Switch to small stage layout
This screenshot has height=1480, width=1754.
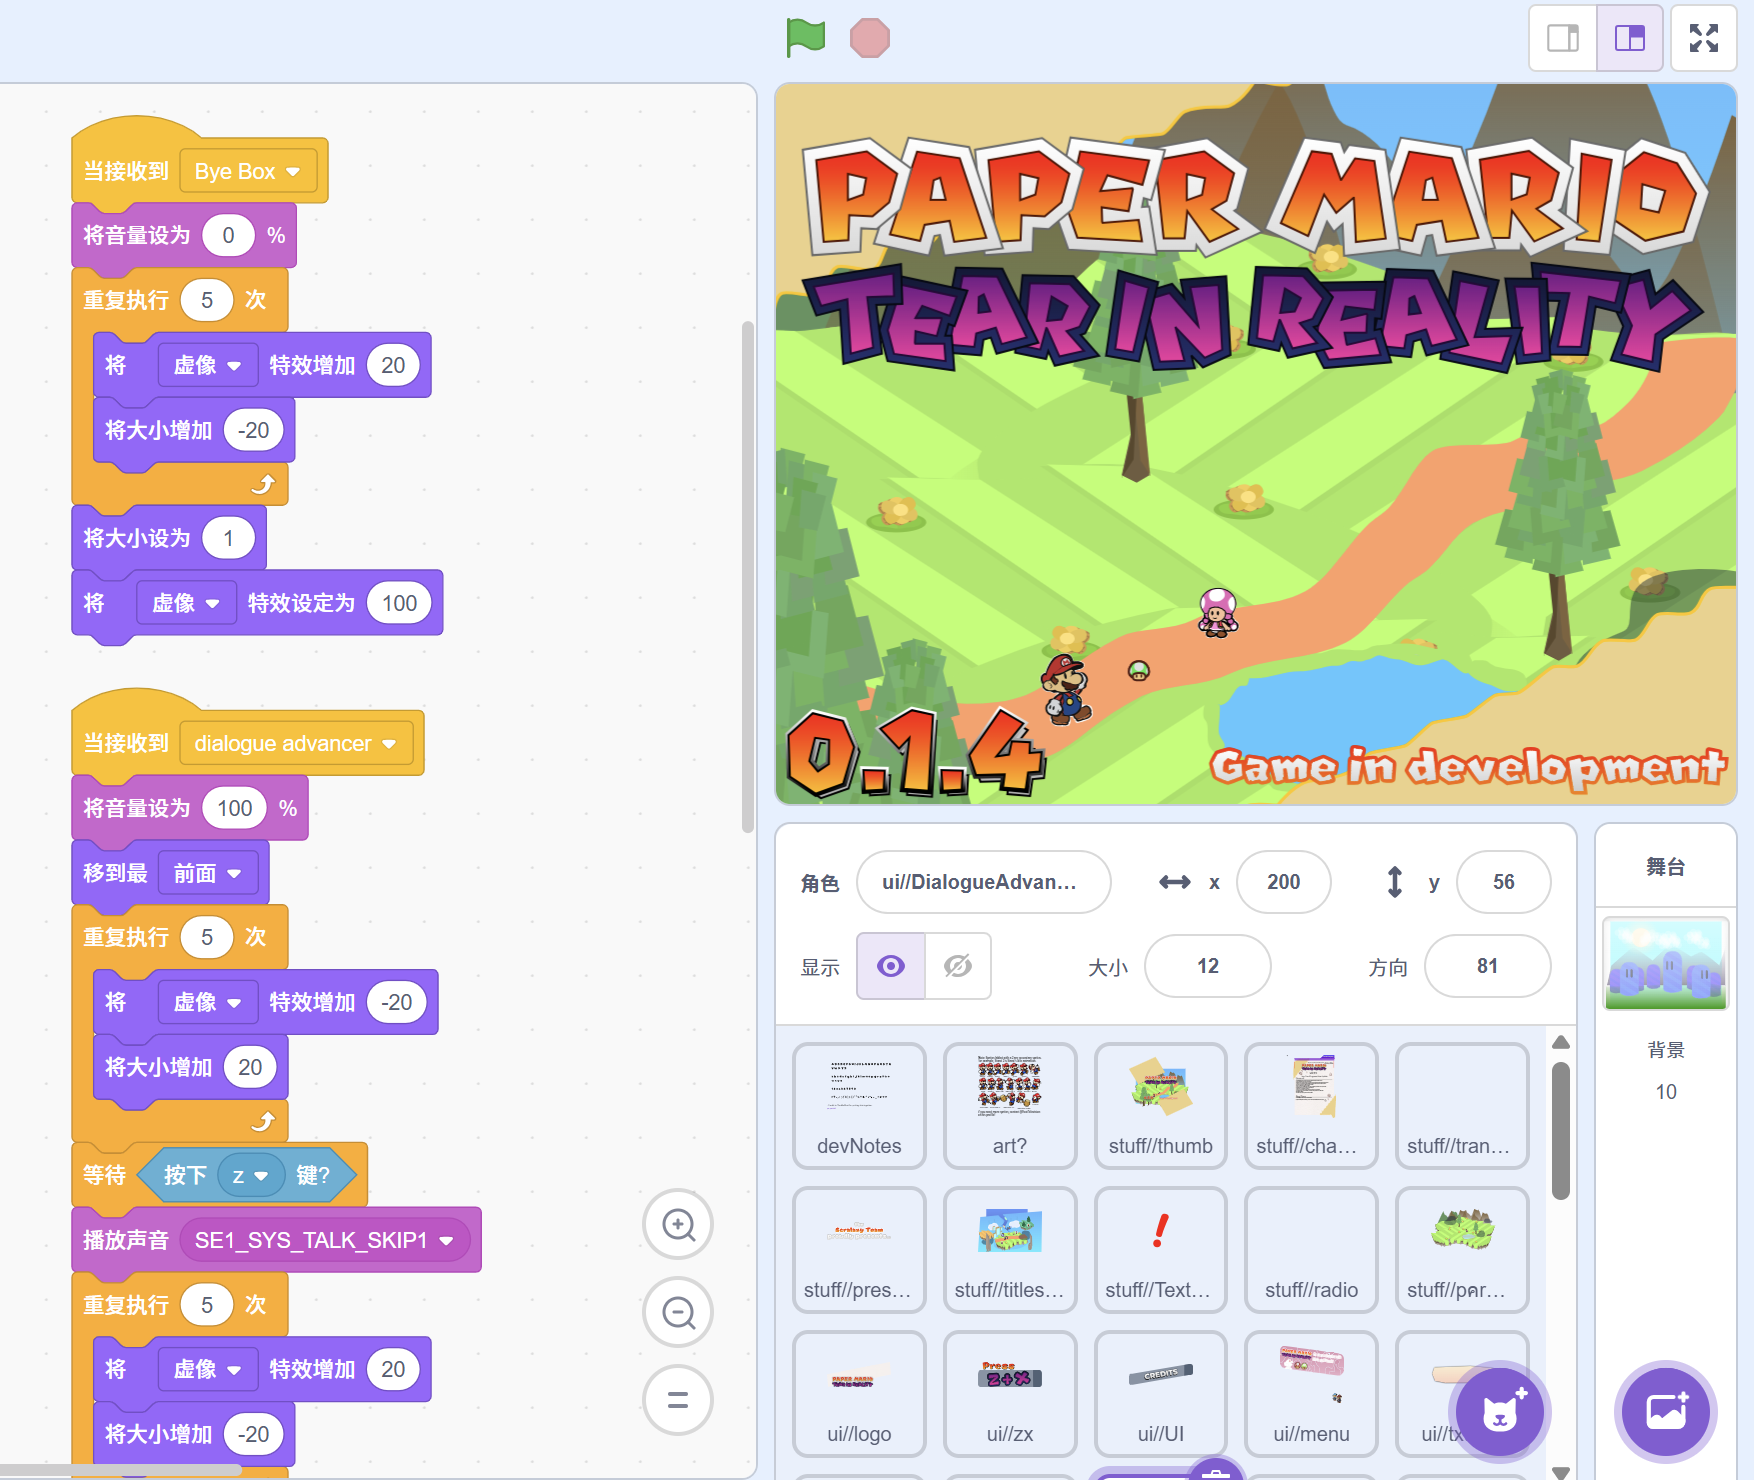click(1563, 38)
